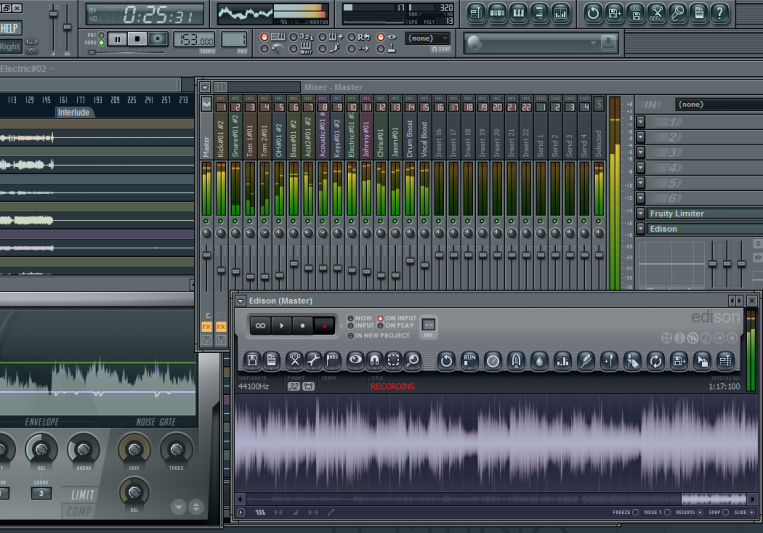This screenshot has width=763, height=533.
Task: Open Edison slot dropdown arrow in mixer
Action: (640, 228)
